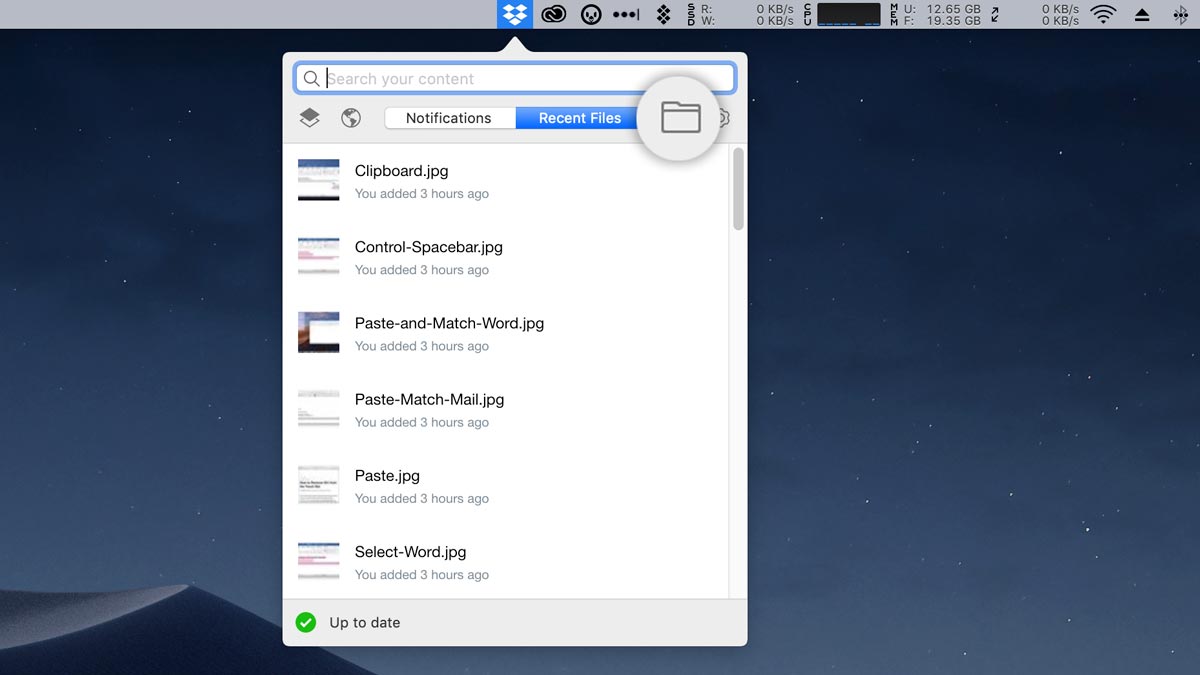Select the Clipboard.jpg file name
Image resolution: width=1200 pixels, height=675 pixels.
(402, 171)
